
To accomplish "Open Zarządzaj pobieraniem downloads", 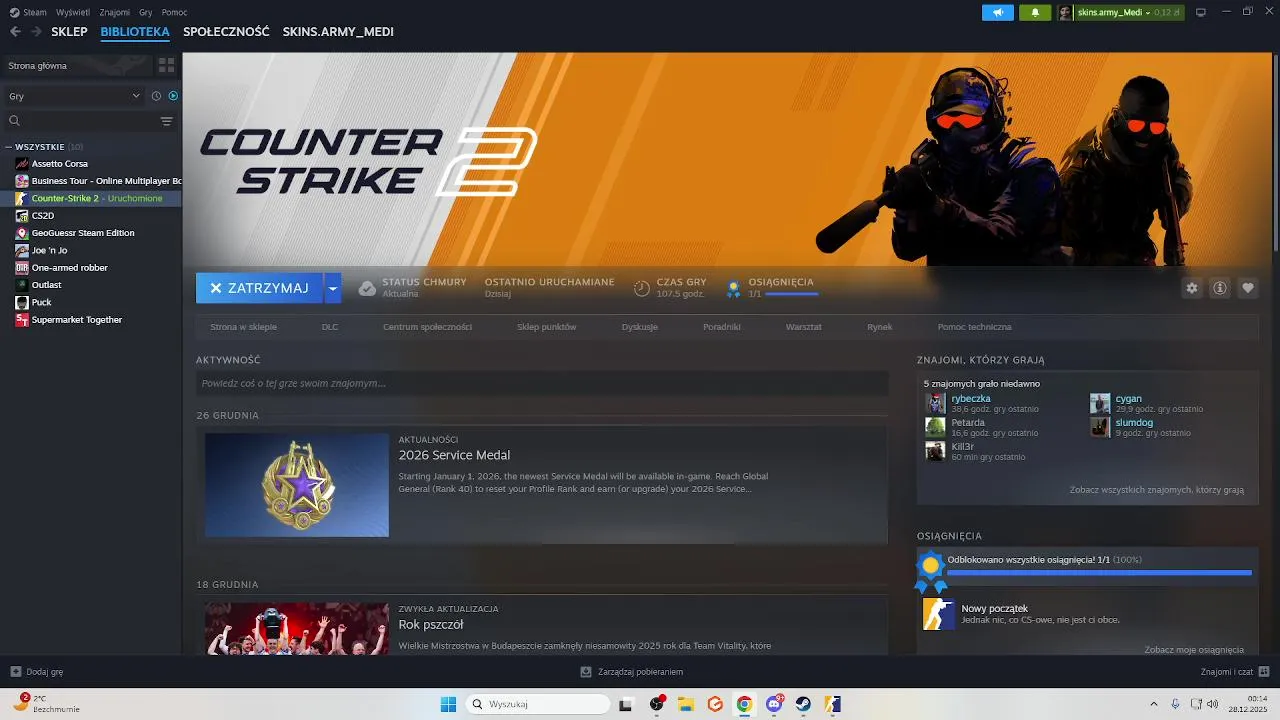I will (631, 672).
